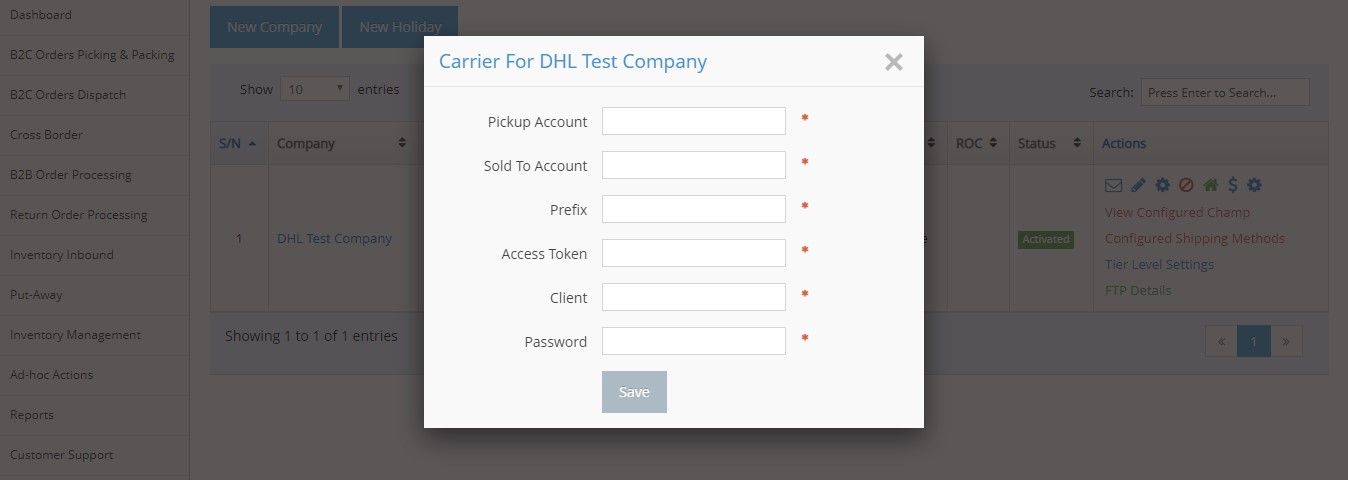This screenshot has height=480, width=1348.
Task: Save the carrier settings
Action: 634,392
